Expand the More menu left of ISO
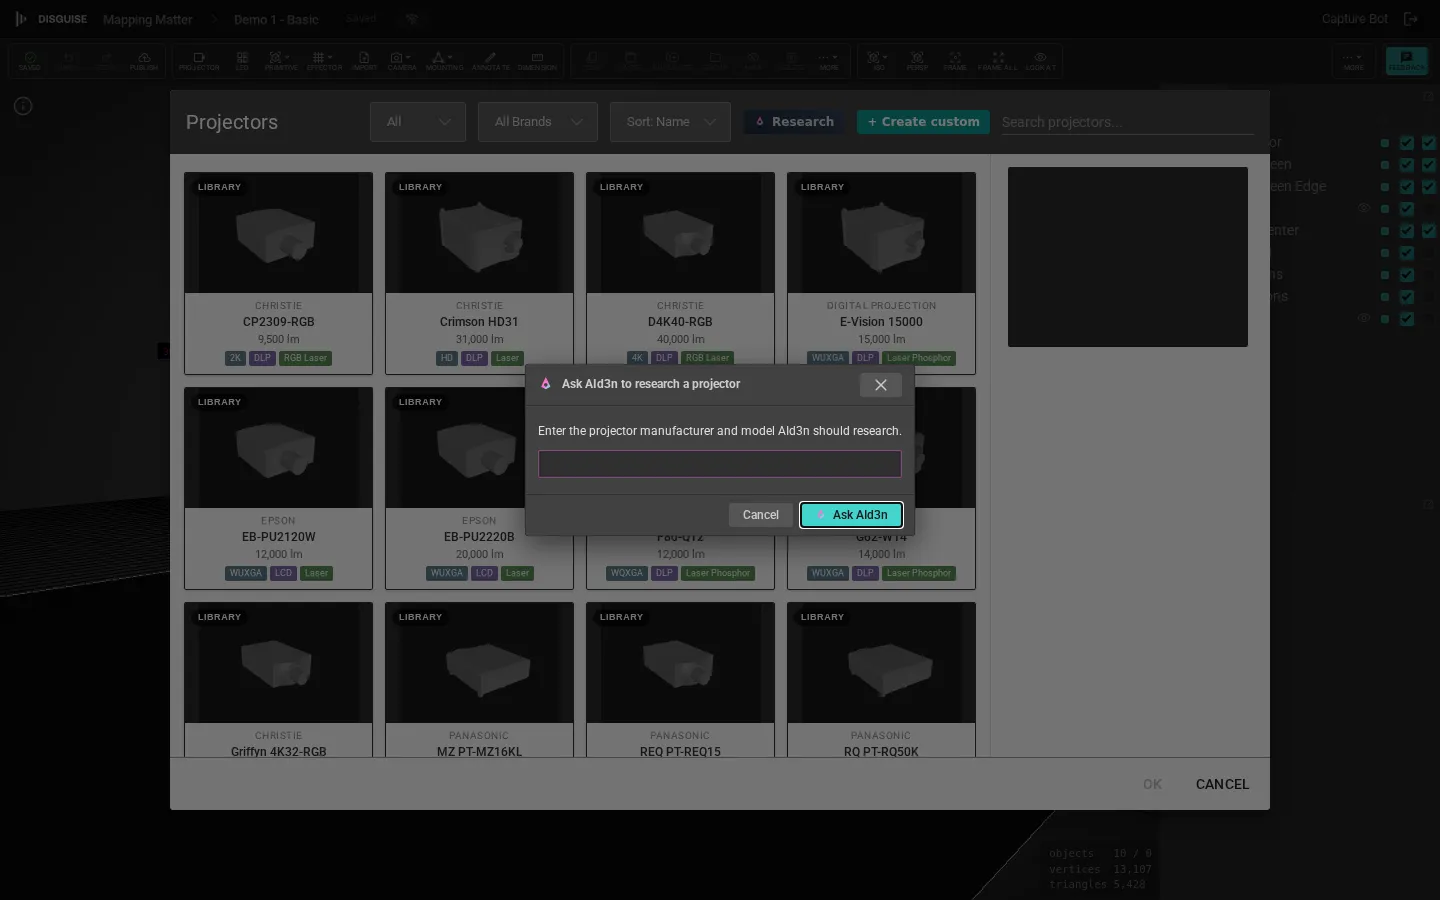 point(829,60)
